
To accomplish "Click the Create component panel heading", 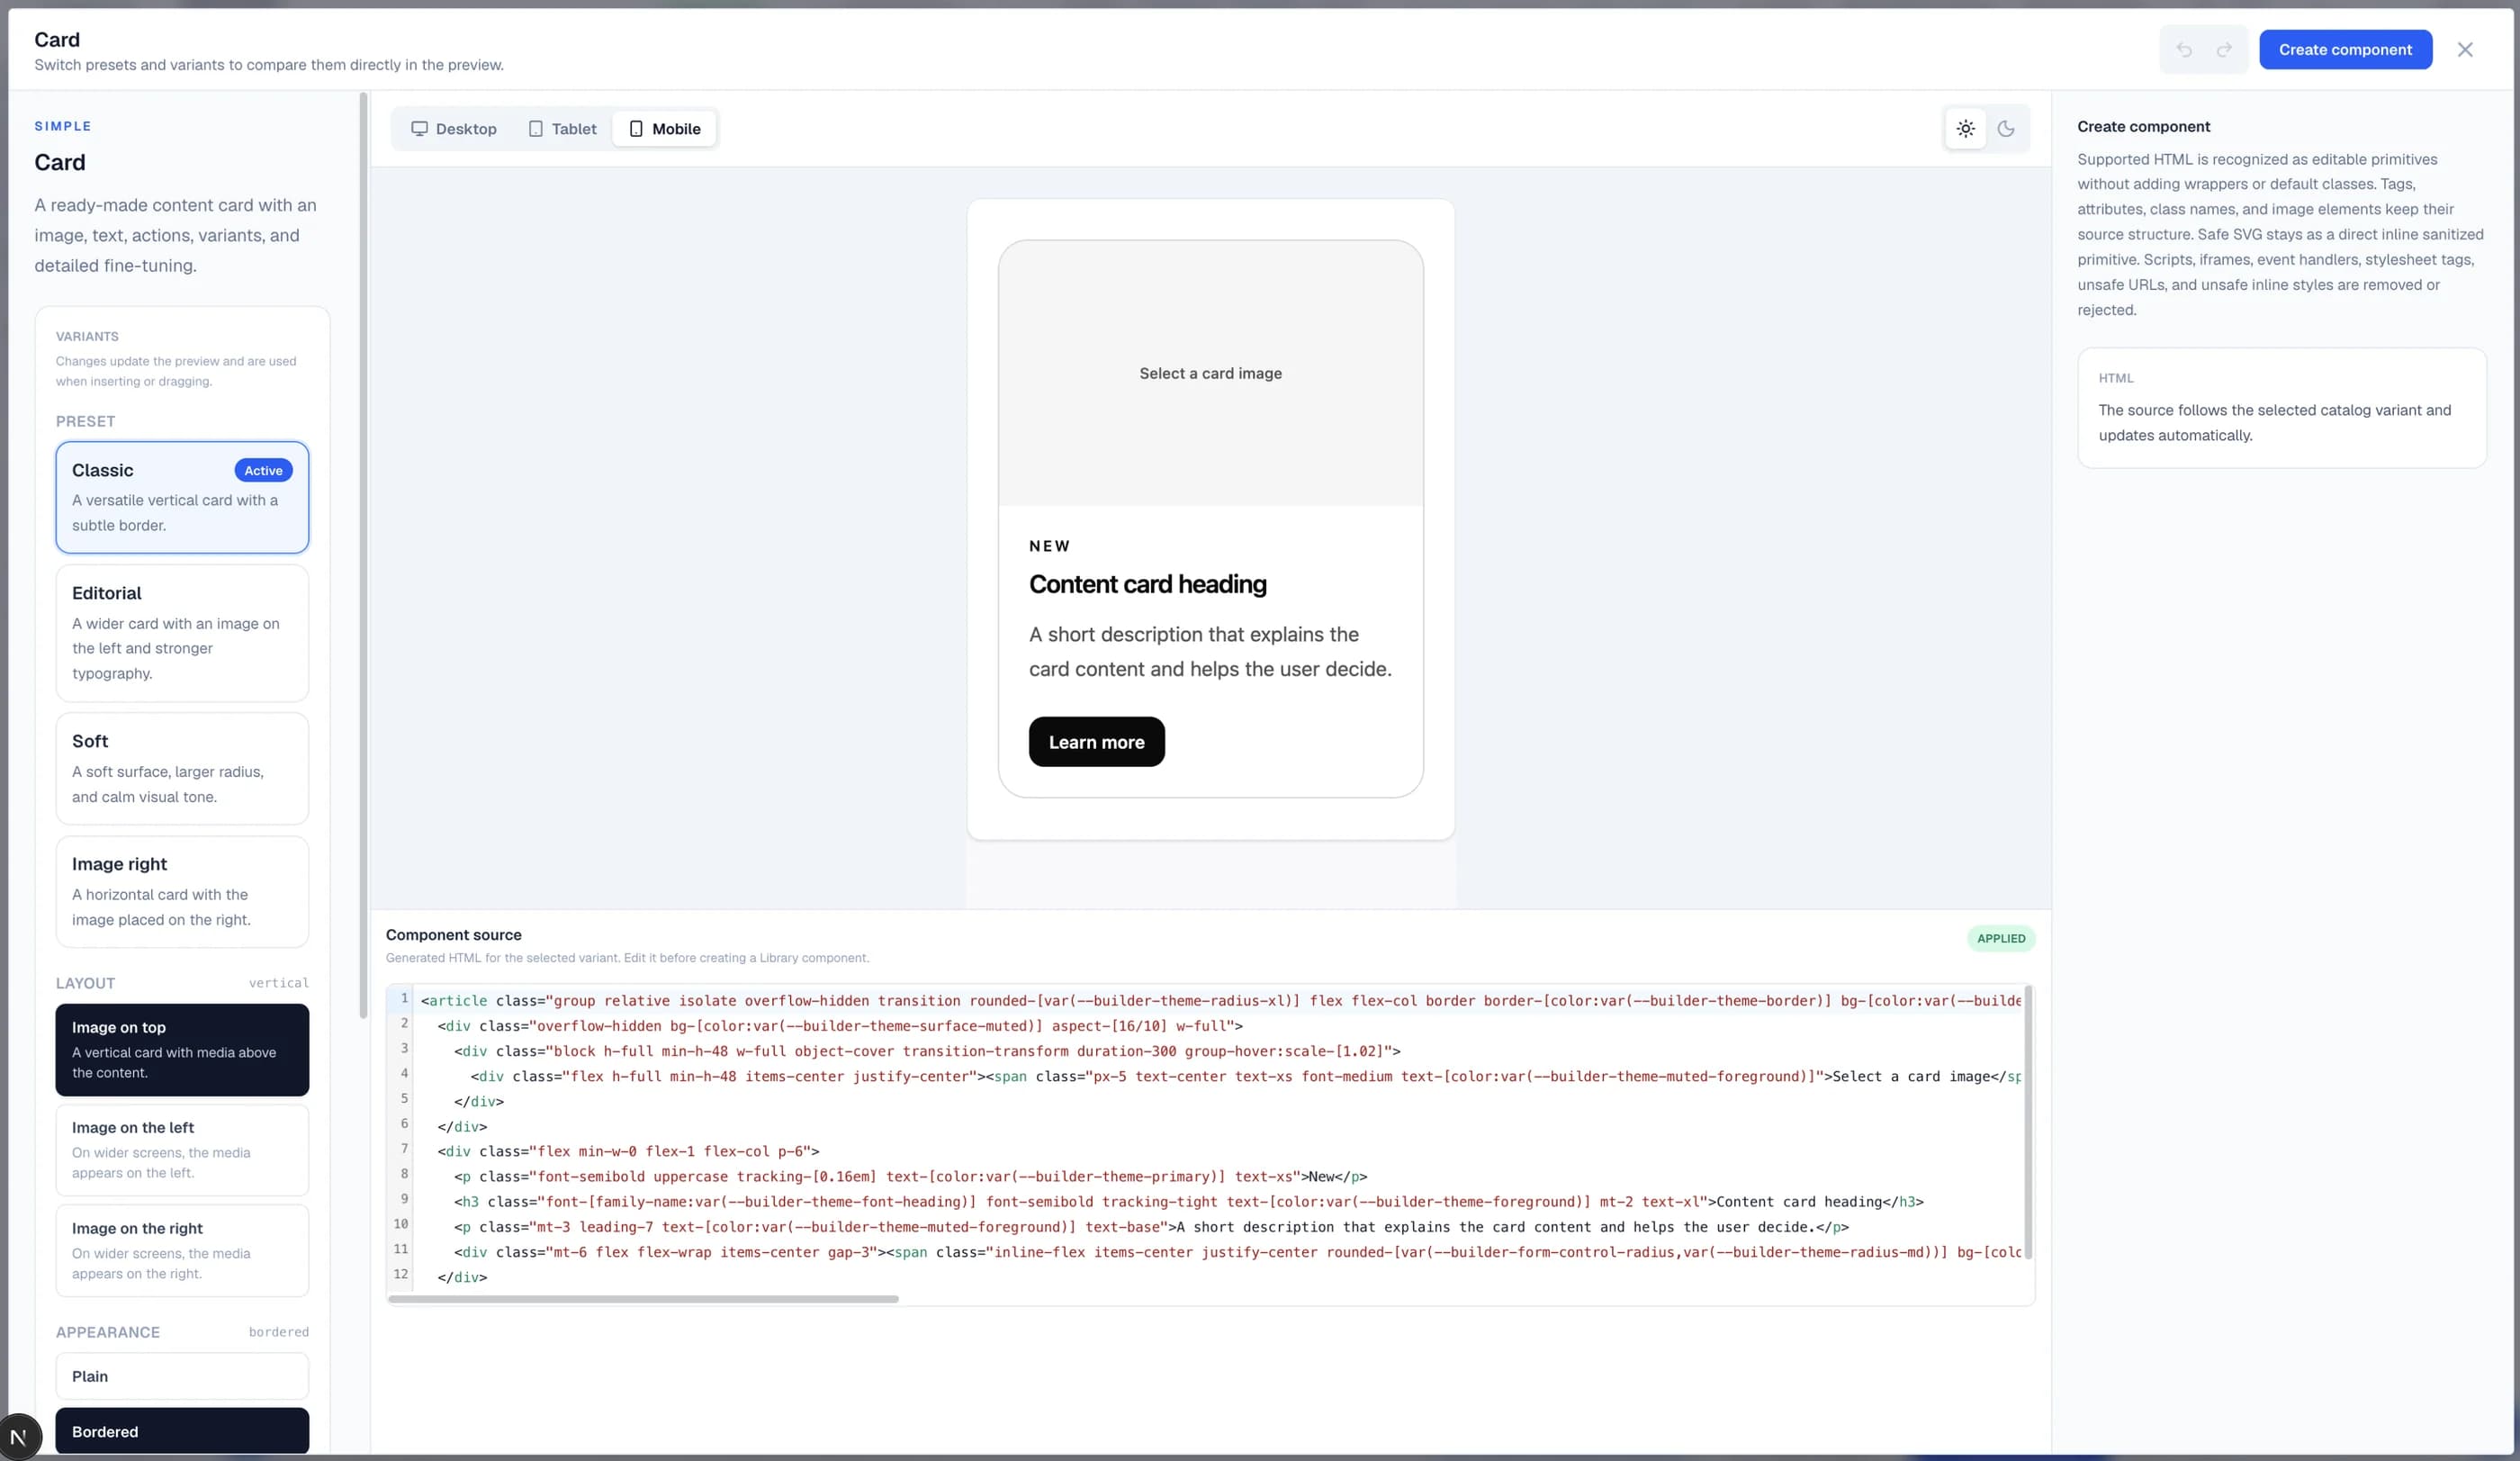I will point(2143,127).
